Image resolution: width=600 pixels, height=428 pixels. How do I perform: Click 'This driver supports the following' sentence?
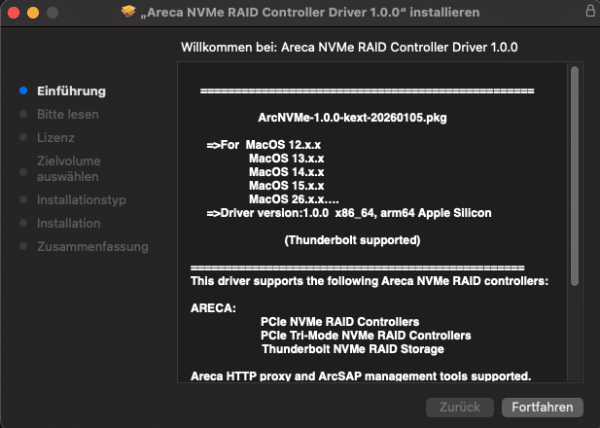[x=369, y=281]
